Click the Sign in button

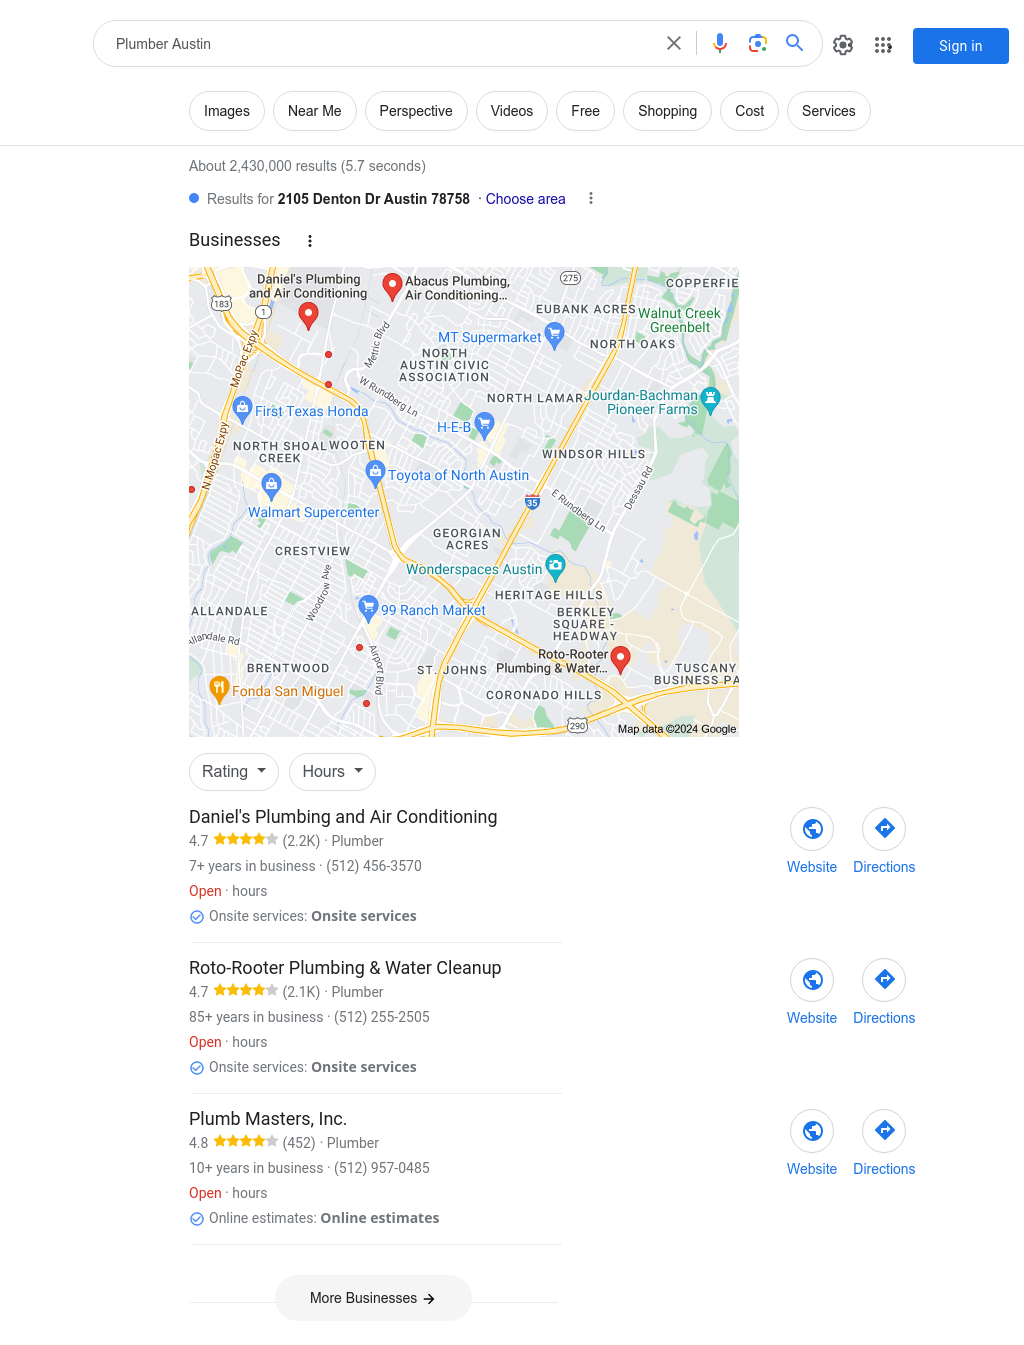[x=961, y=46]
